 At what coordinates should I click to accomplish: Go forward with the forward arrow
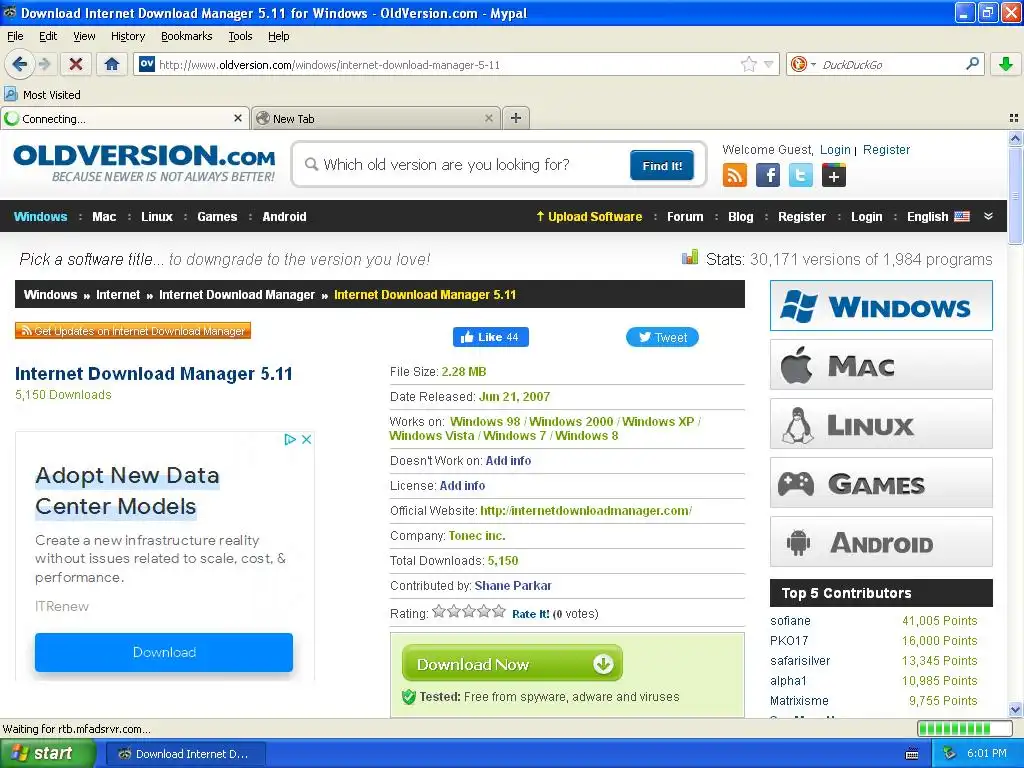[x=44, y=64]
